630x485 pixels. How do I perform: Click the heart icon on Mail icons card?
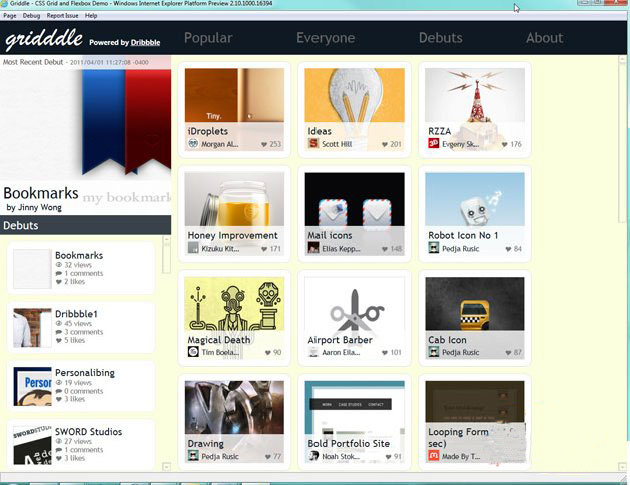384,249
